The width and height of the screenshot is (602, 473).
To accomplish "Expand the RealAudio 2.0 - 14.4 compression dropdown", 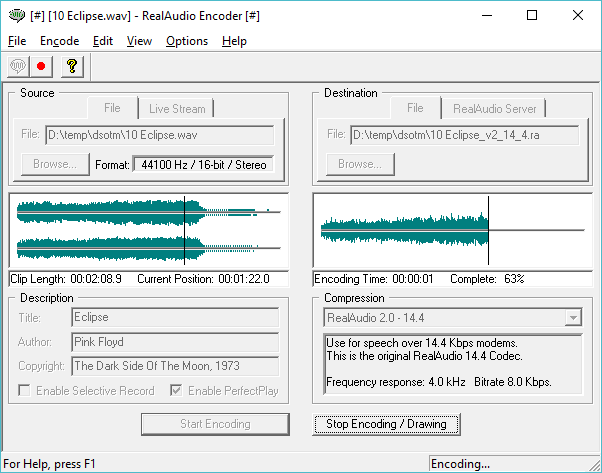I will coord(573,318).
